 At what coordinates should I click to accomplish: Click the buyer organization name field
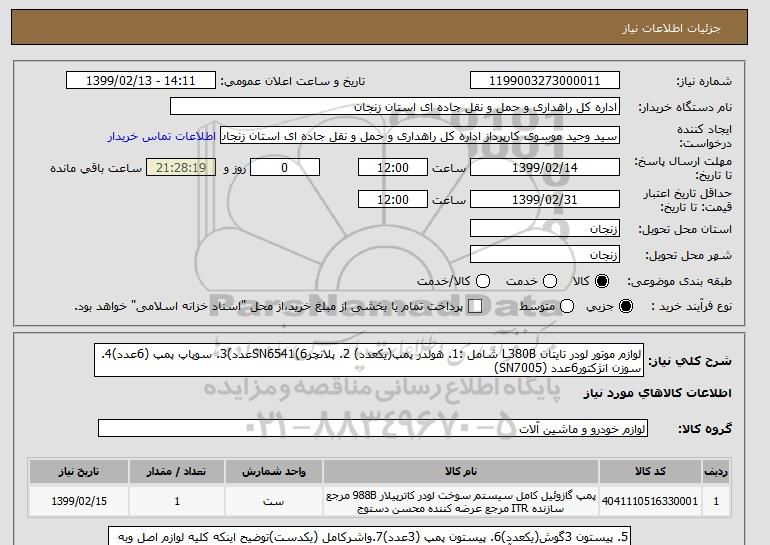(x=395, y=107)
